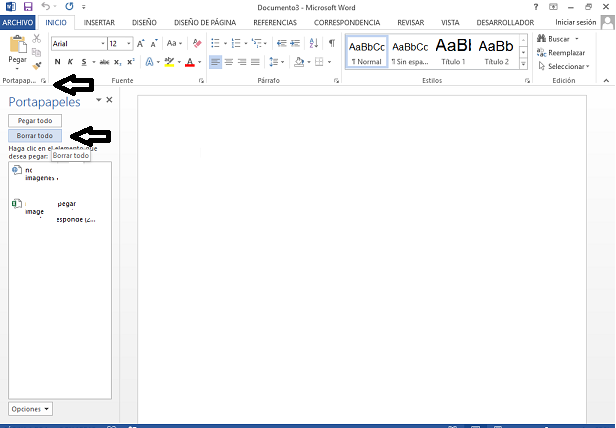Click the increase indent icon
616x428 pixels.
[295, 43]
